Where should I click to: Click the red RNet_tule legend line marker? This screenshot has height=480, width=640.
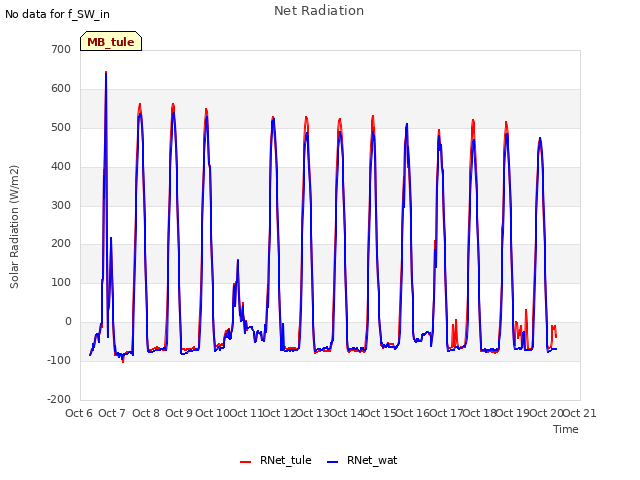(245, 462)
